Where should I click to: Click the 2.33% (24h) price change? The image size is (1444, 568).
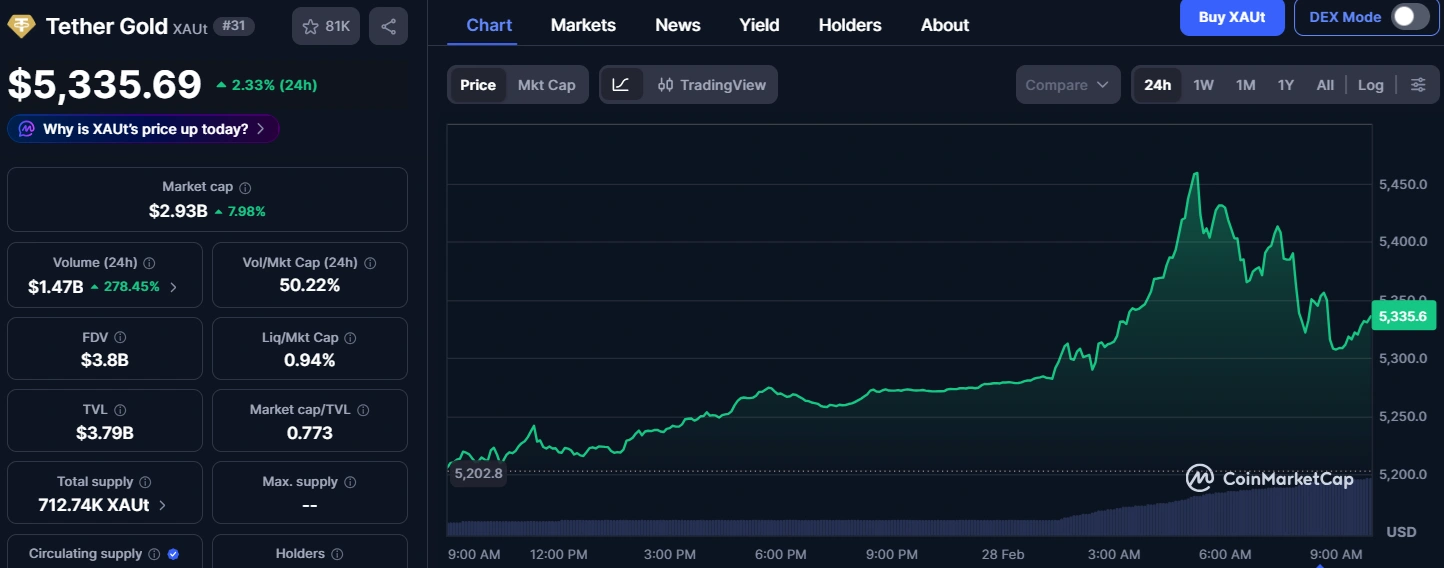point(267,85)
